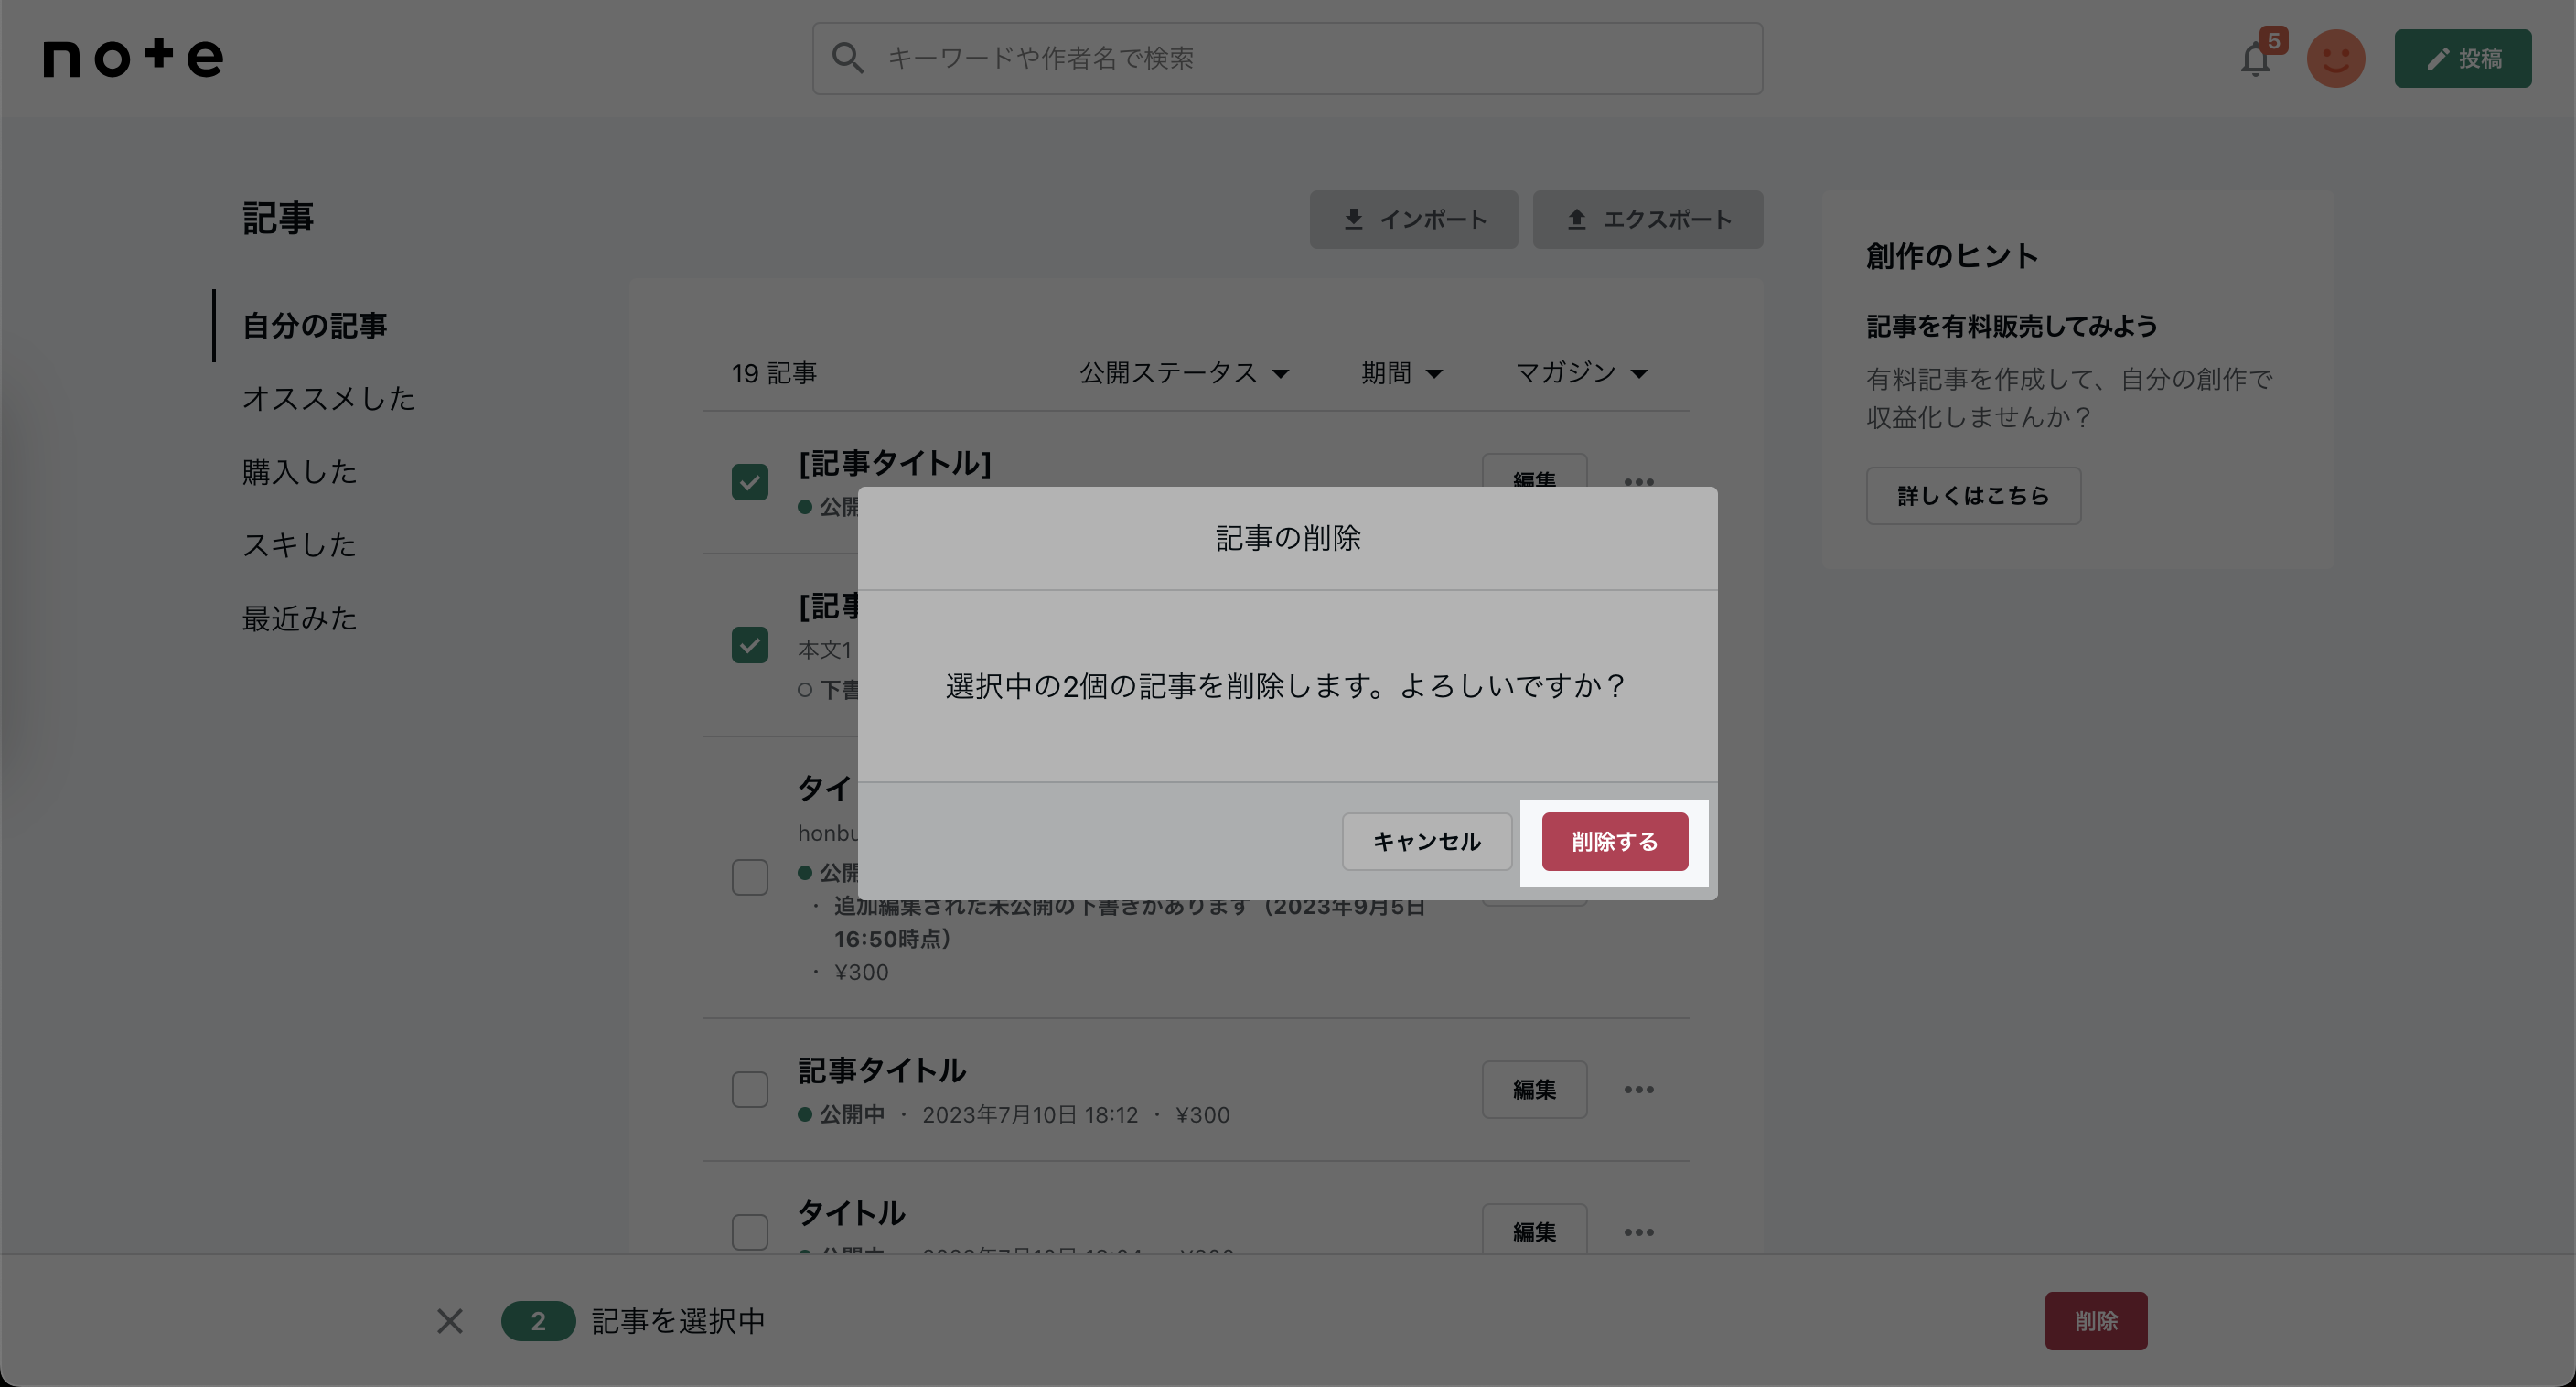The image size is (2576, 1387).
Task: Click the 詳しくはこちら link button
Action: [x=1973, y=496]
